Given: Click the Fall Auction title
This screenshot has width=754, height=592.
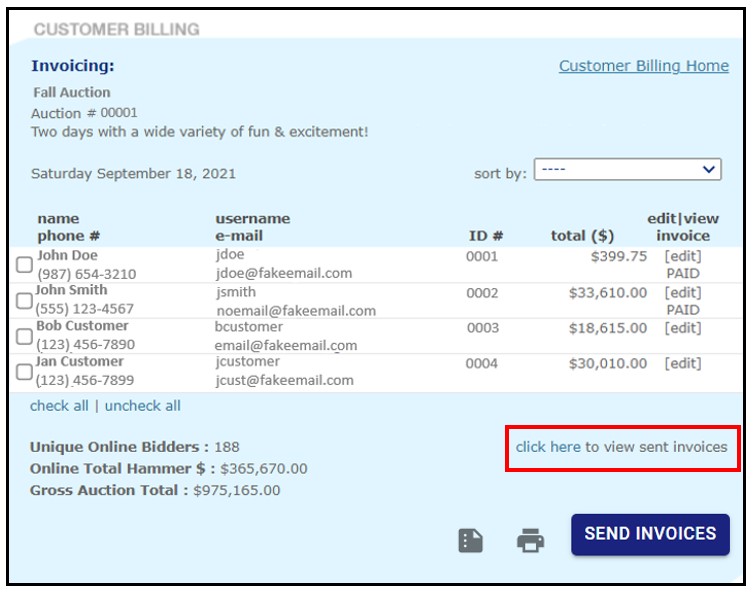Looking at the screenshot, I should (x=72, y=92).
